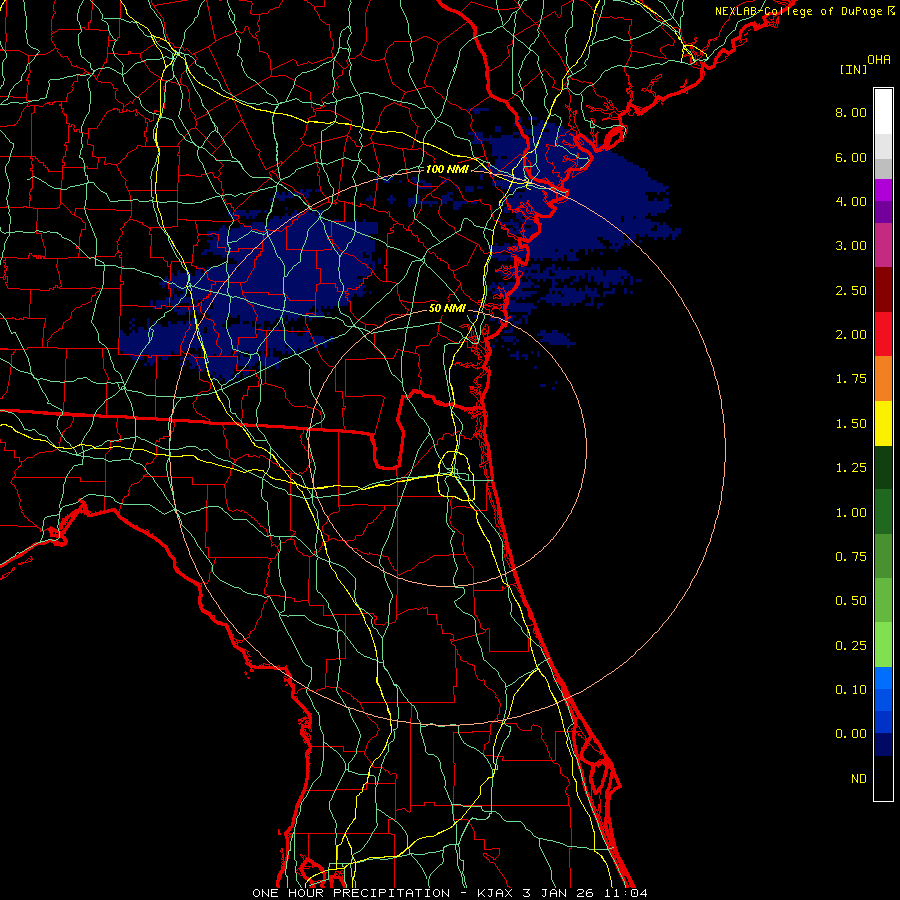Click the 2.50 legend value

point(851,290)
